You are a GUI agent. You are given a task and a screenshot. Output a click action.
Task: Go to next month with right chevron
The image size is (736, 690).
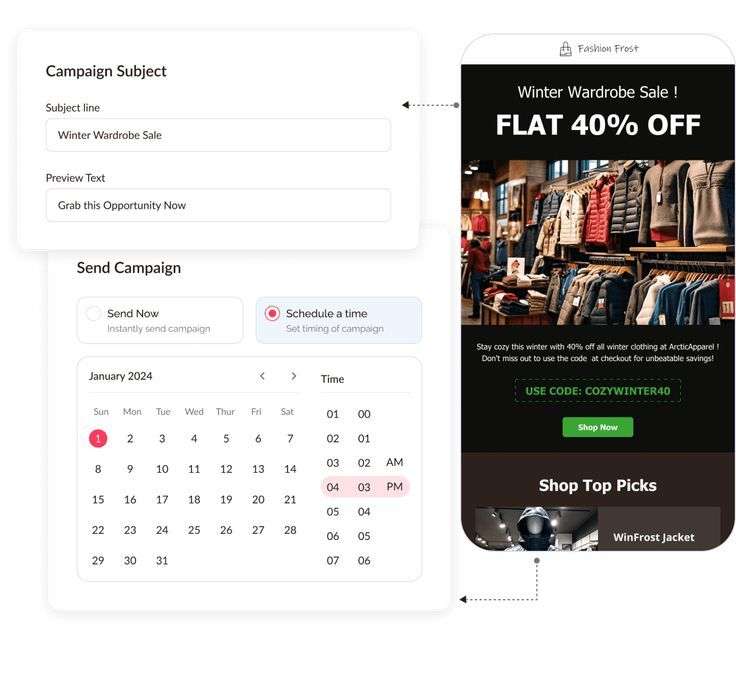(x=294, y=376)
